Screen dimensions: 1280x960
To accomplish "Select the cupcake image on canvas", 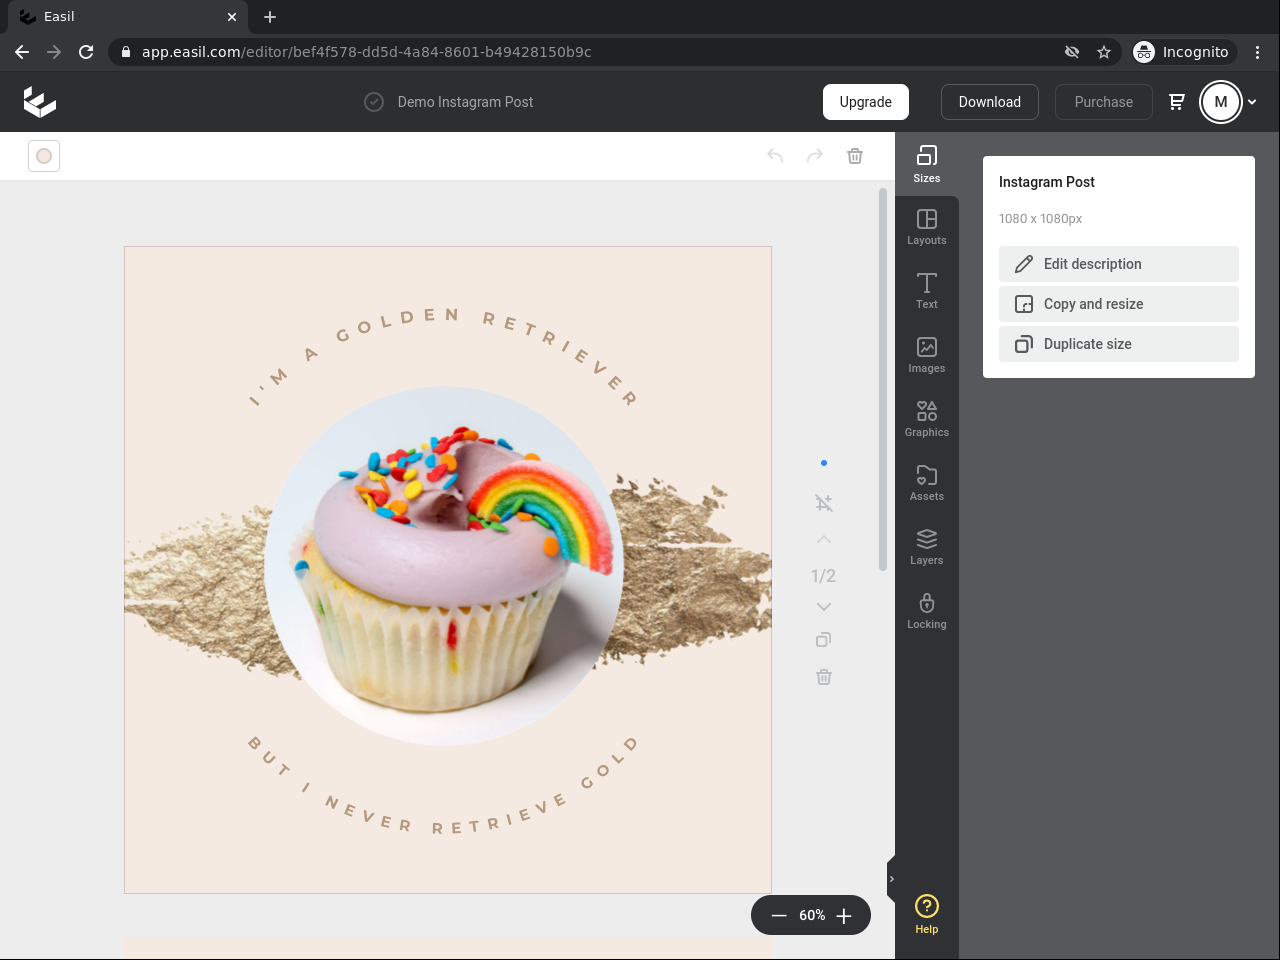I will [444, 566].
